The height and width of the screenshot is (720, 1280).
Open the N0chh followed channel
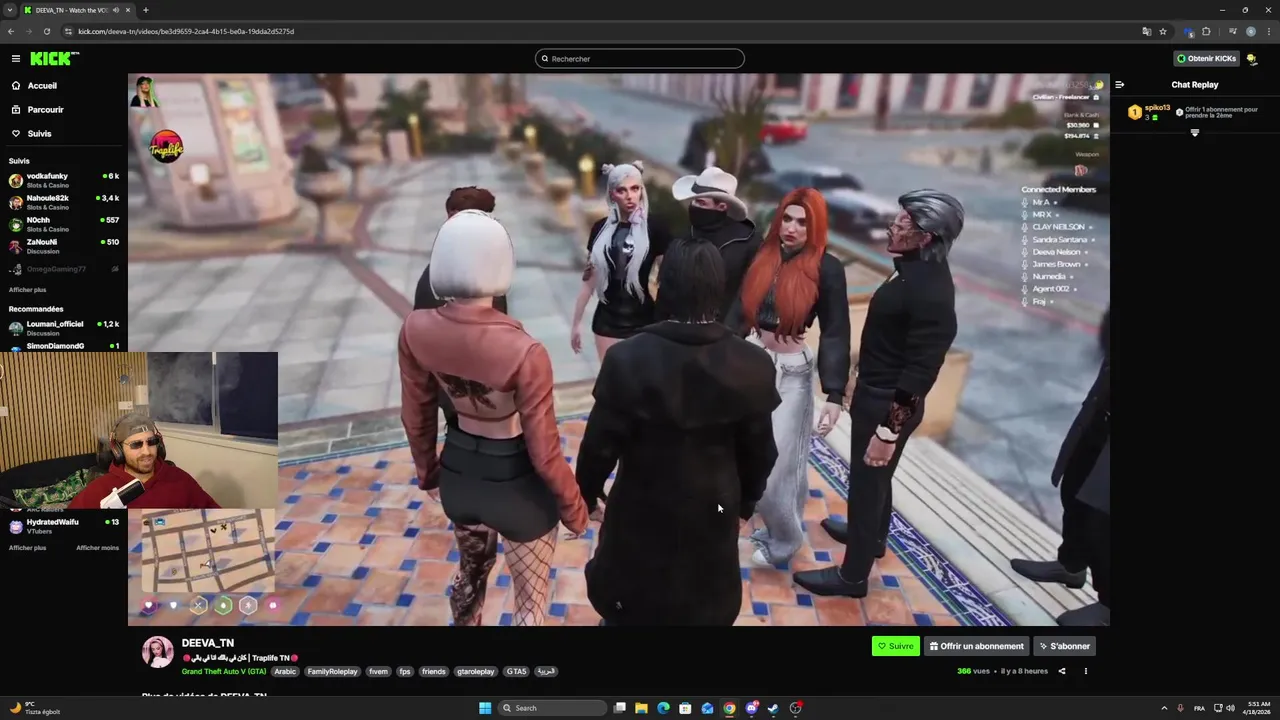pyautogui.click(x=64, y=224)
